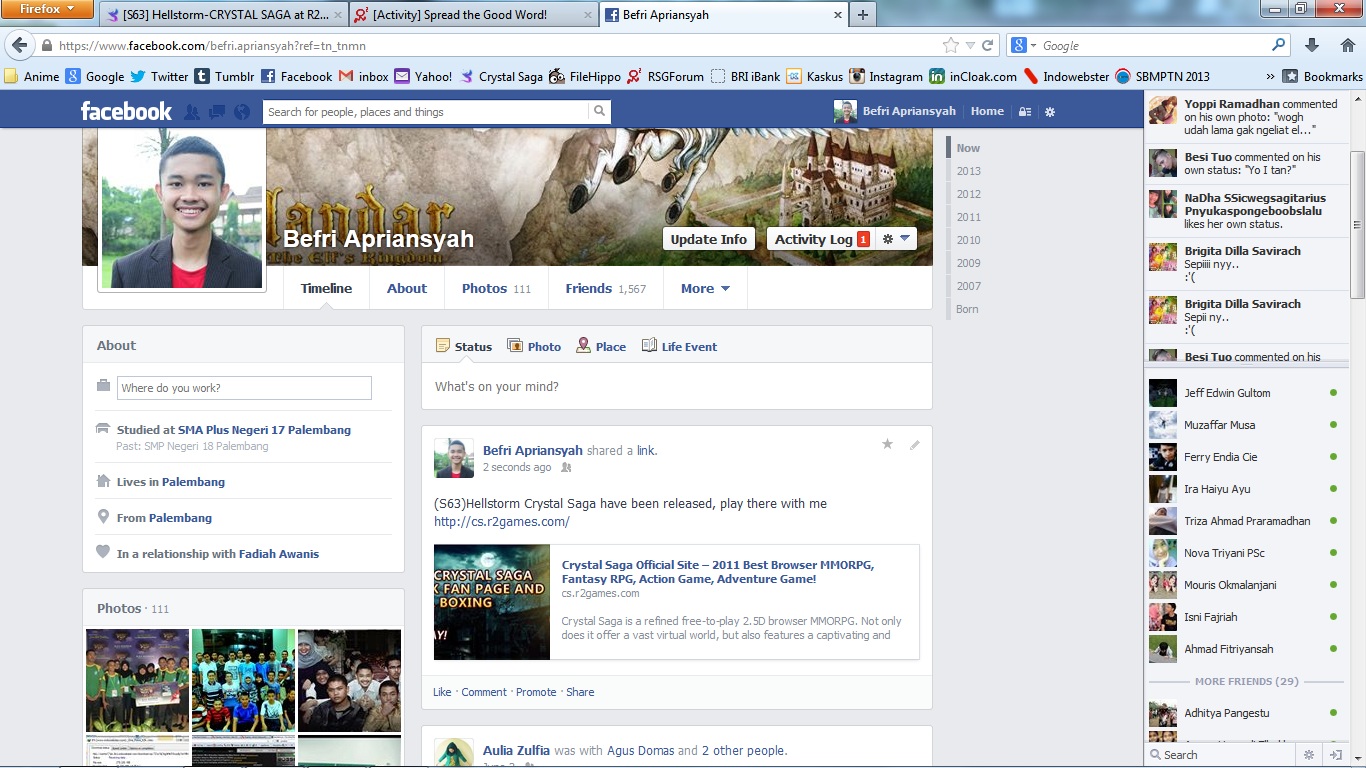Click the pencil edit icon on the post

[x=914, y=445]
